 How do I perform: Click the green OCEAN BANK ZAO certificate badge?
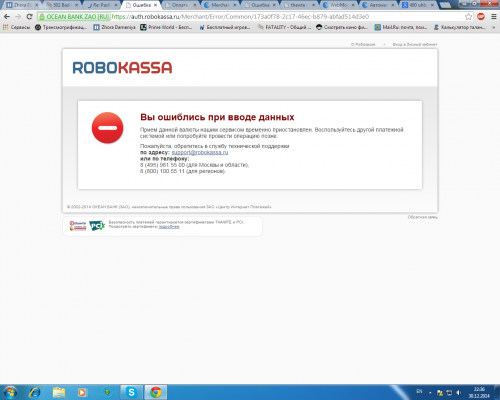(x=74, y=17)
